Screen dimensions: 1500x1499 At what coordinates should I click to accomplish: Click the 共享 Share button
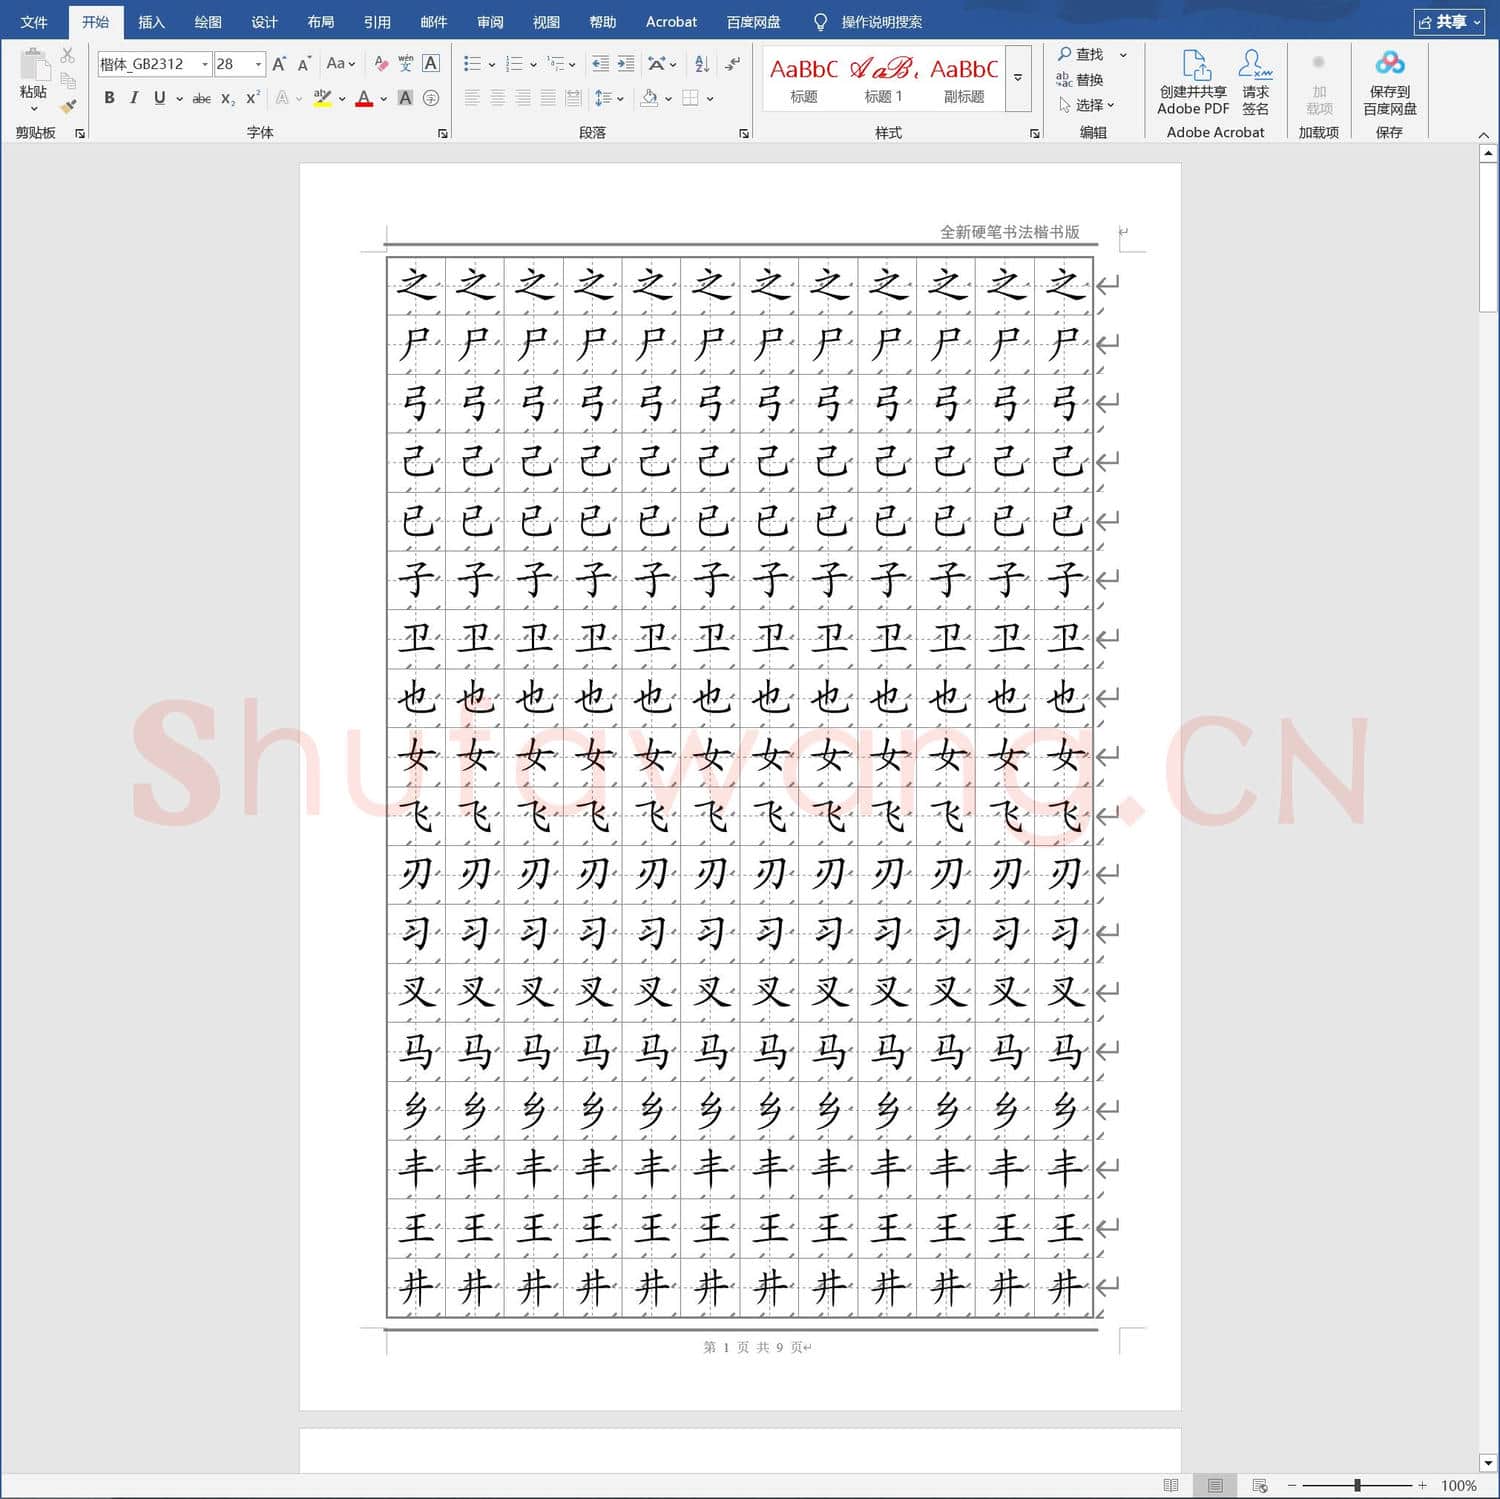click(1449, 22)
